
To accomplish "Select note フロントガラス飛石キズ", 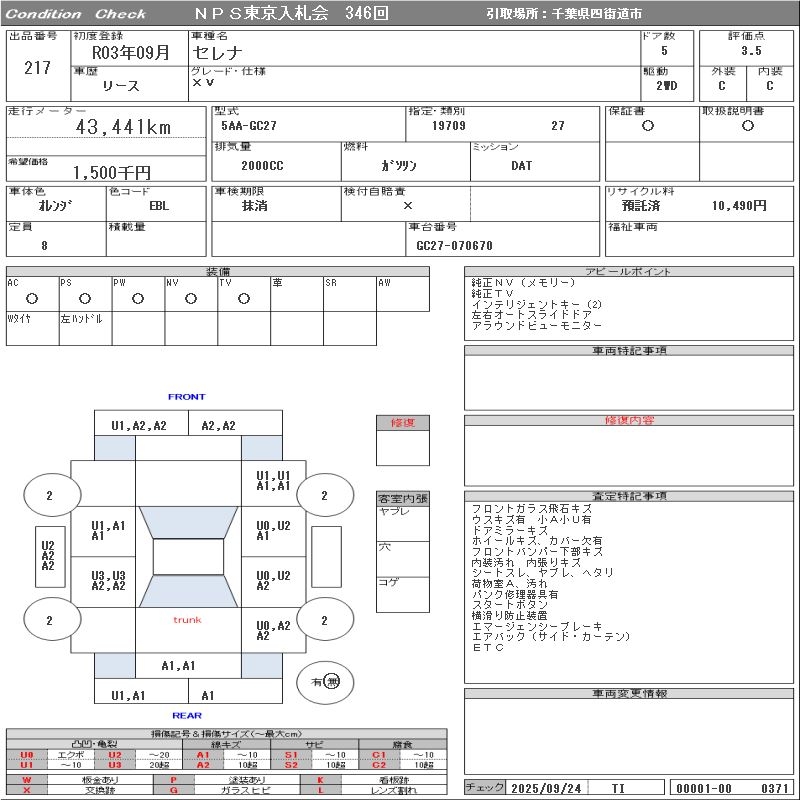I will pyautogui.click(x=532, y=509).
